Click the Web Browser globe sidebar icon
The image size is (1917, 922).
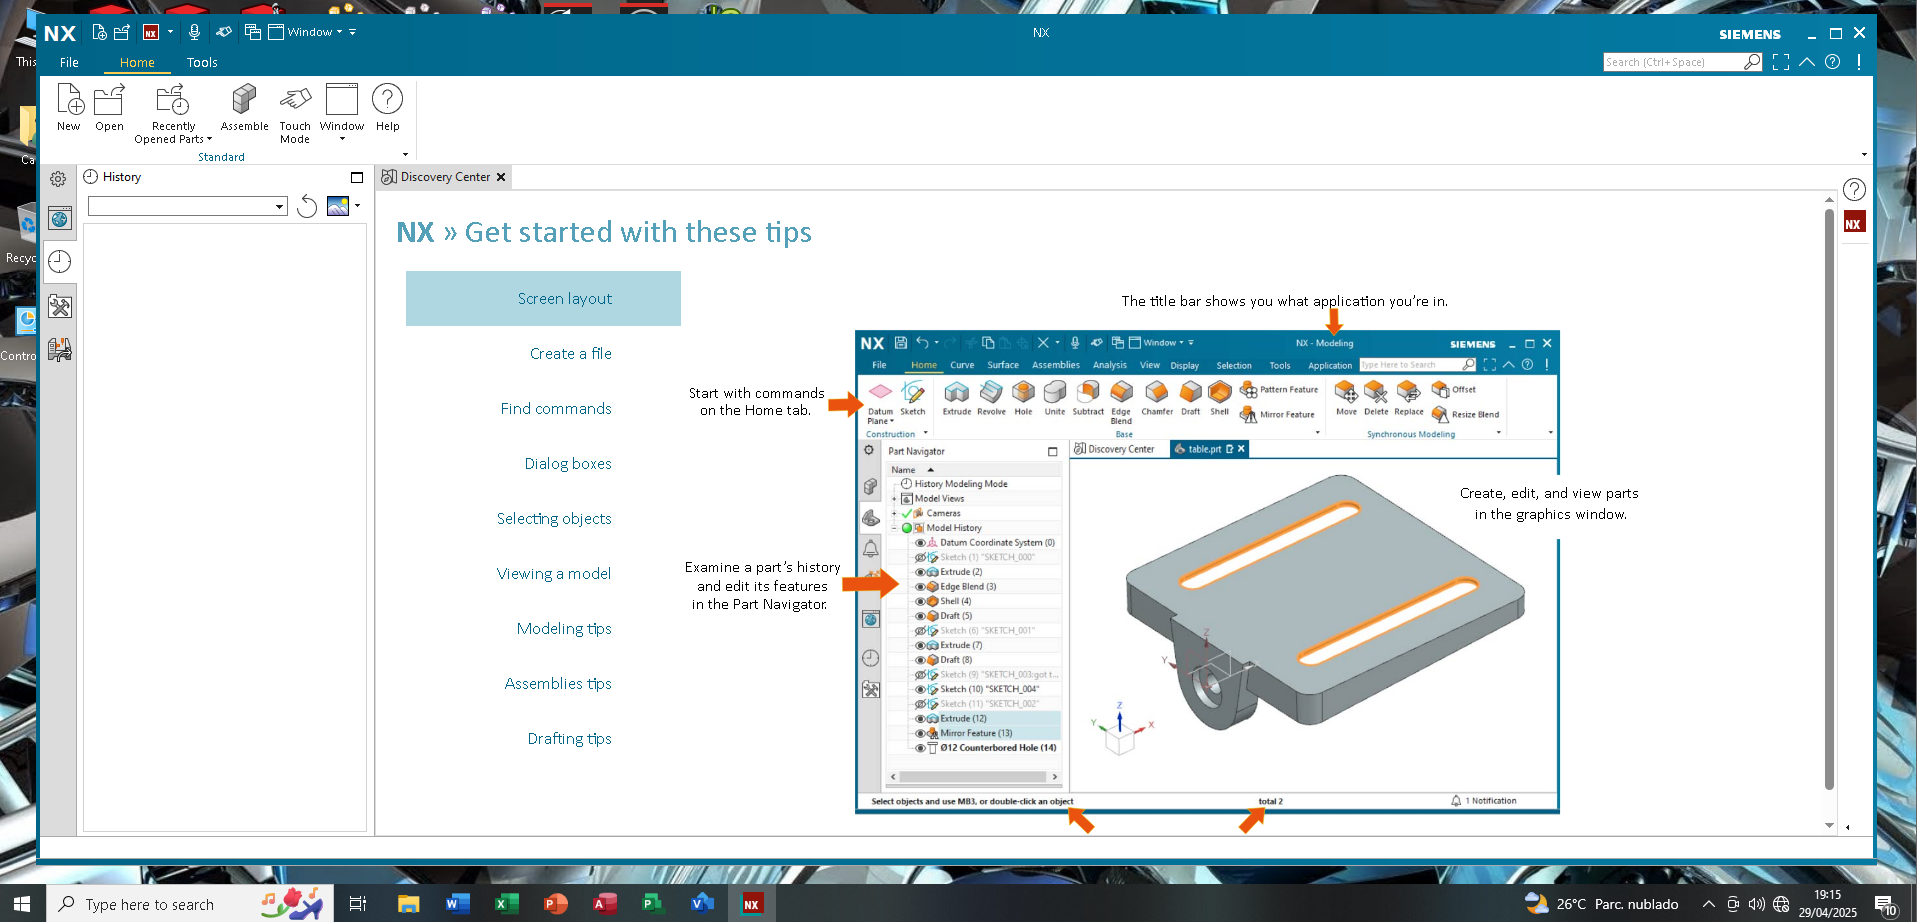(x=60, y=219)
